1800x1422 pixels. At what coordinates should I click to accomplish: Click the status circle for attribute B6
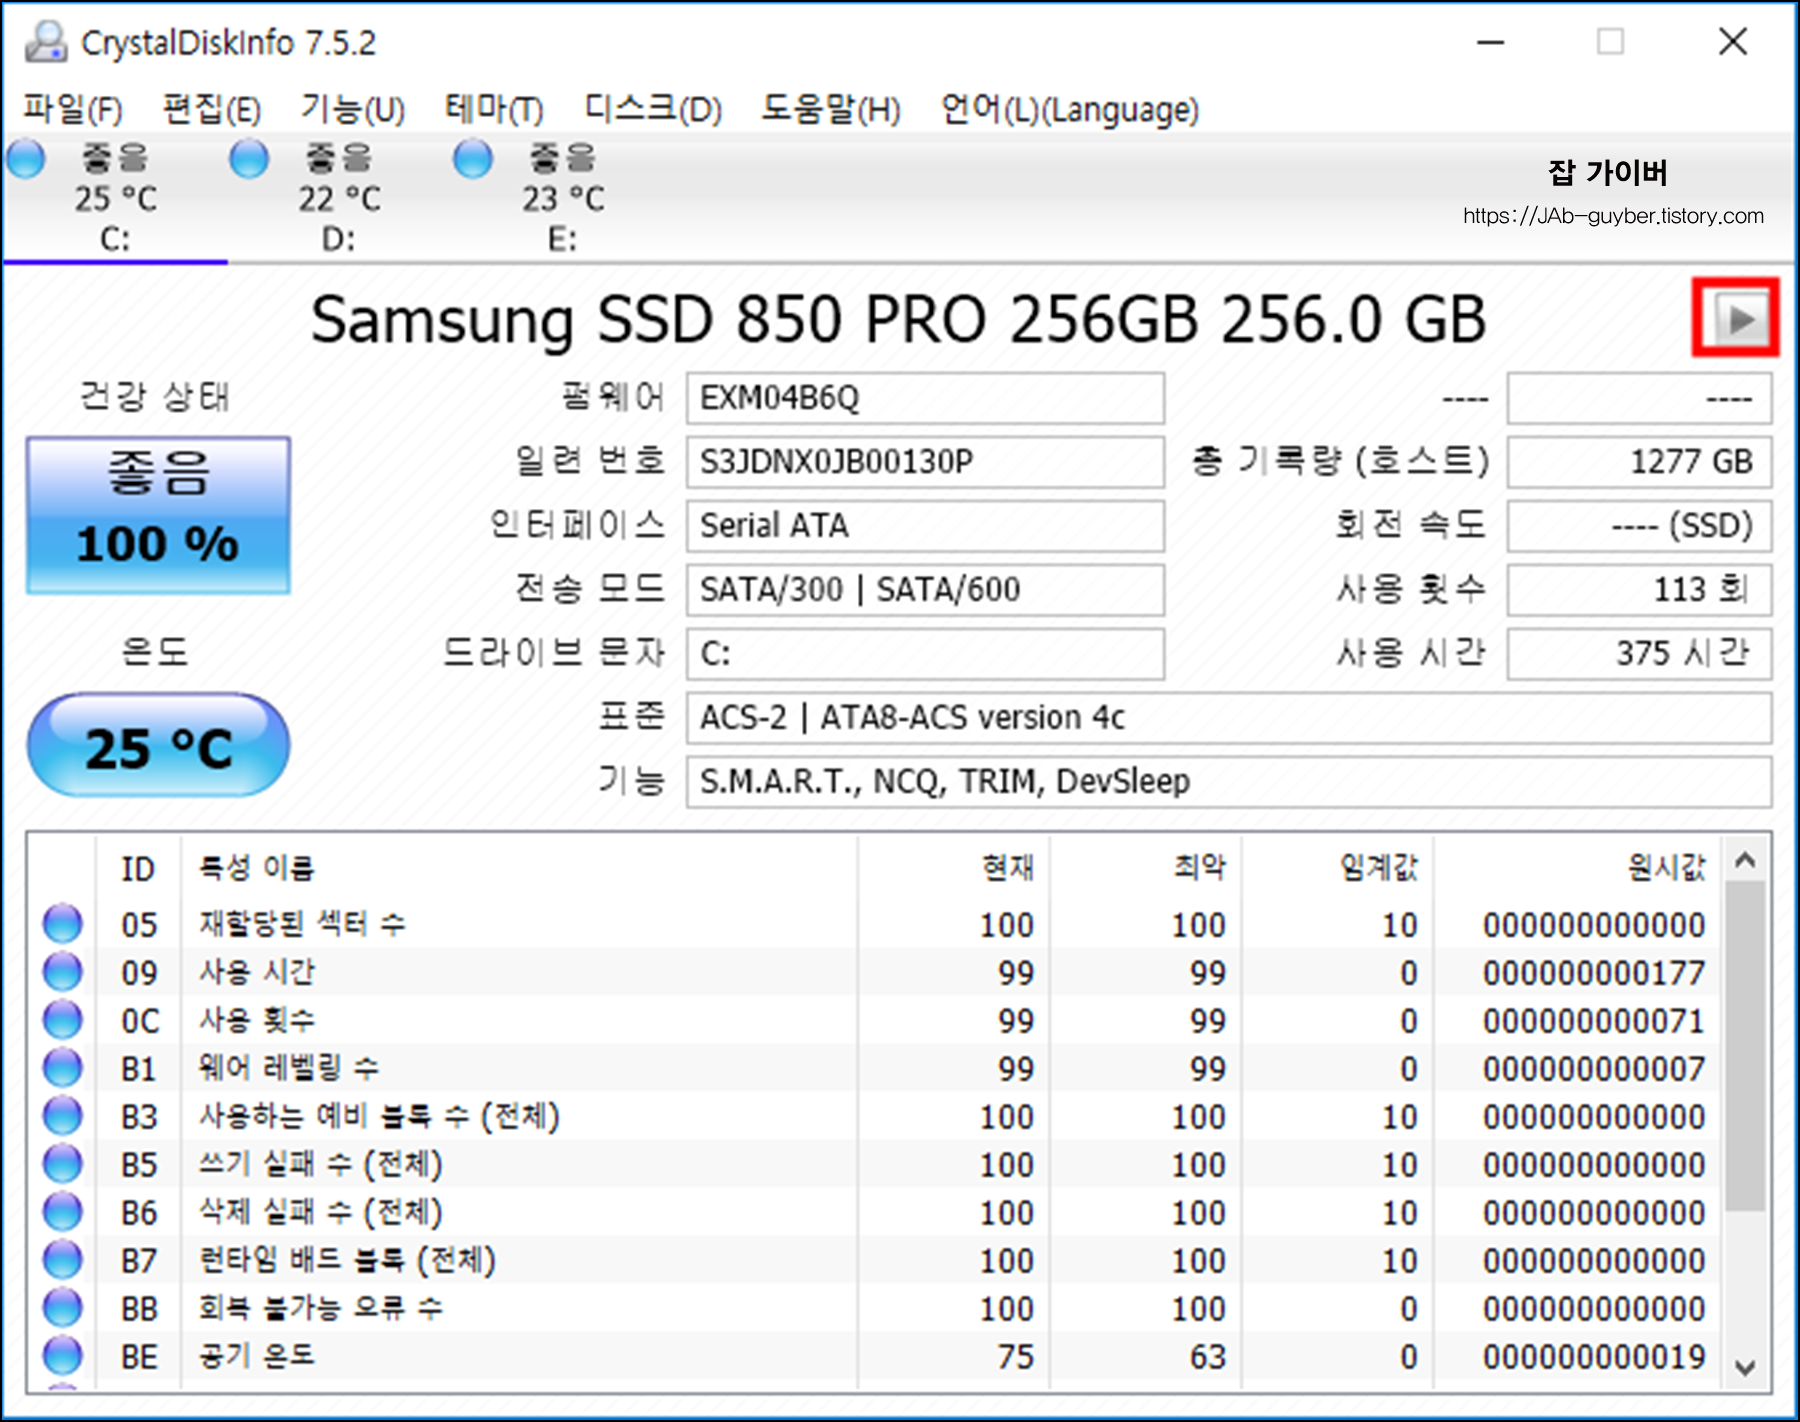pyautogui.click(x=63, y=1211)
